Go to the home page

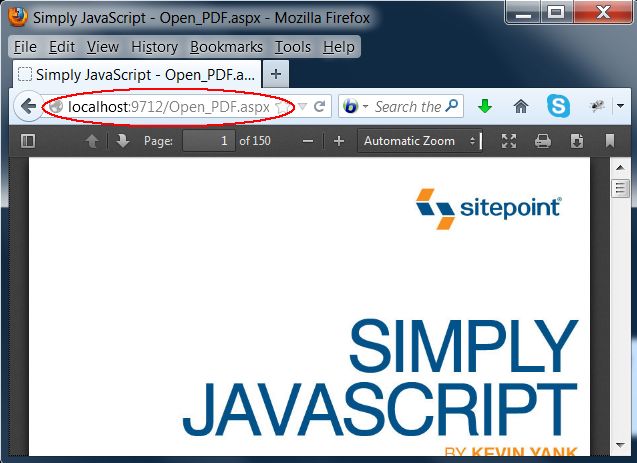[521, 107]
